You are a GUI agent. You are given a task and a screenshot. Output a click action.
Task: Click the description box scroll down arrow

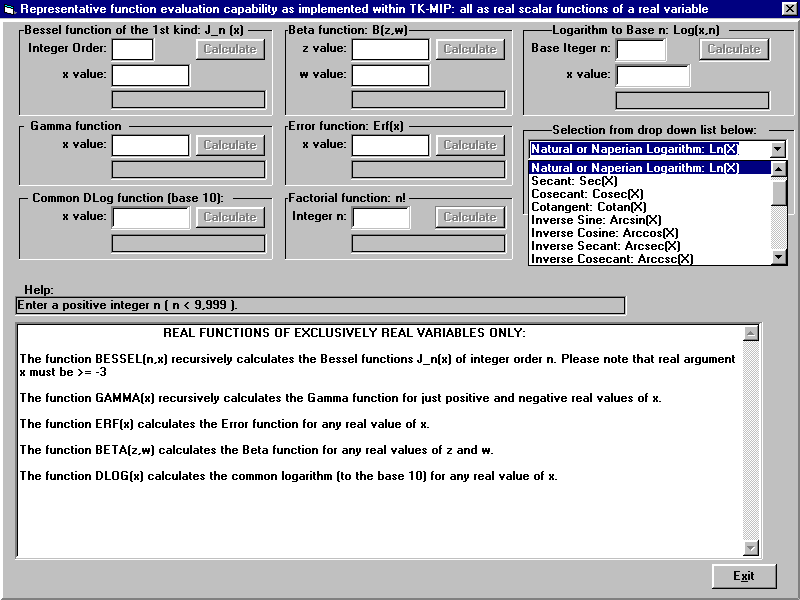pos(751,548)
